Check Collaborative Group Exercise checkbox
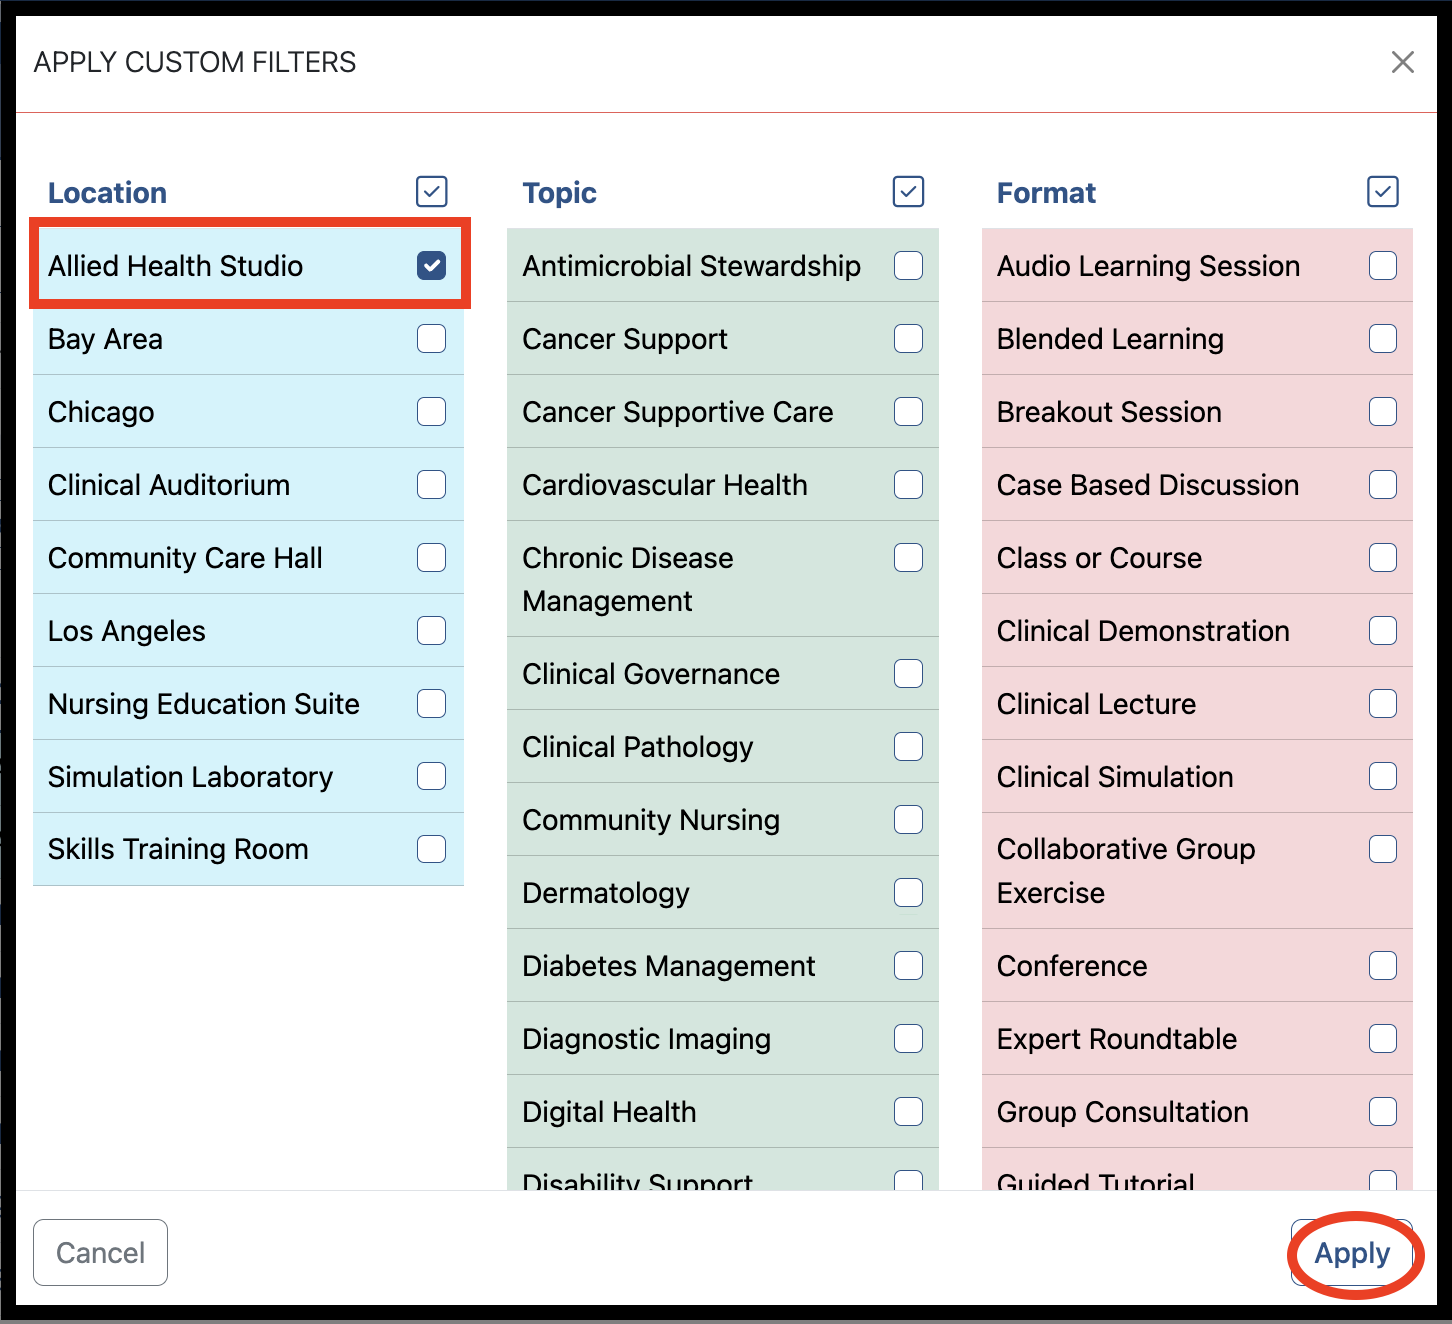This screenshot has height=1324, width=1452. point(1383,849)
